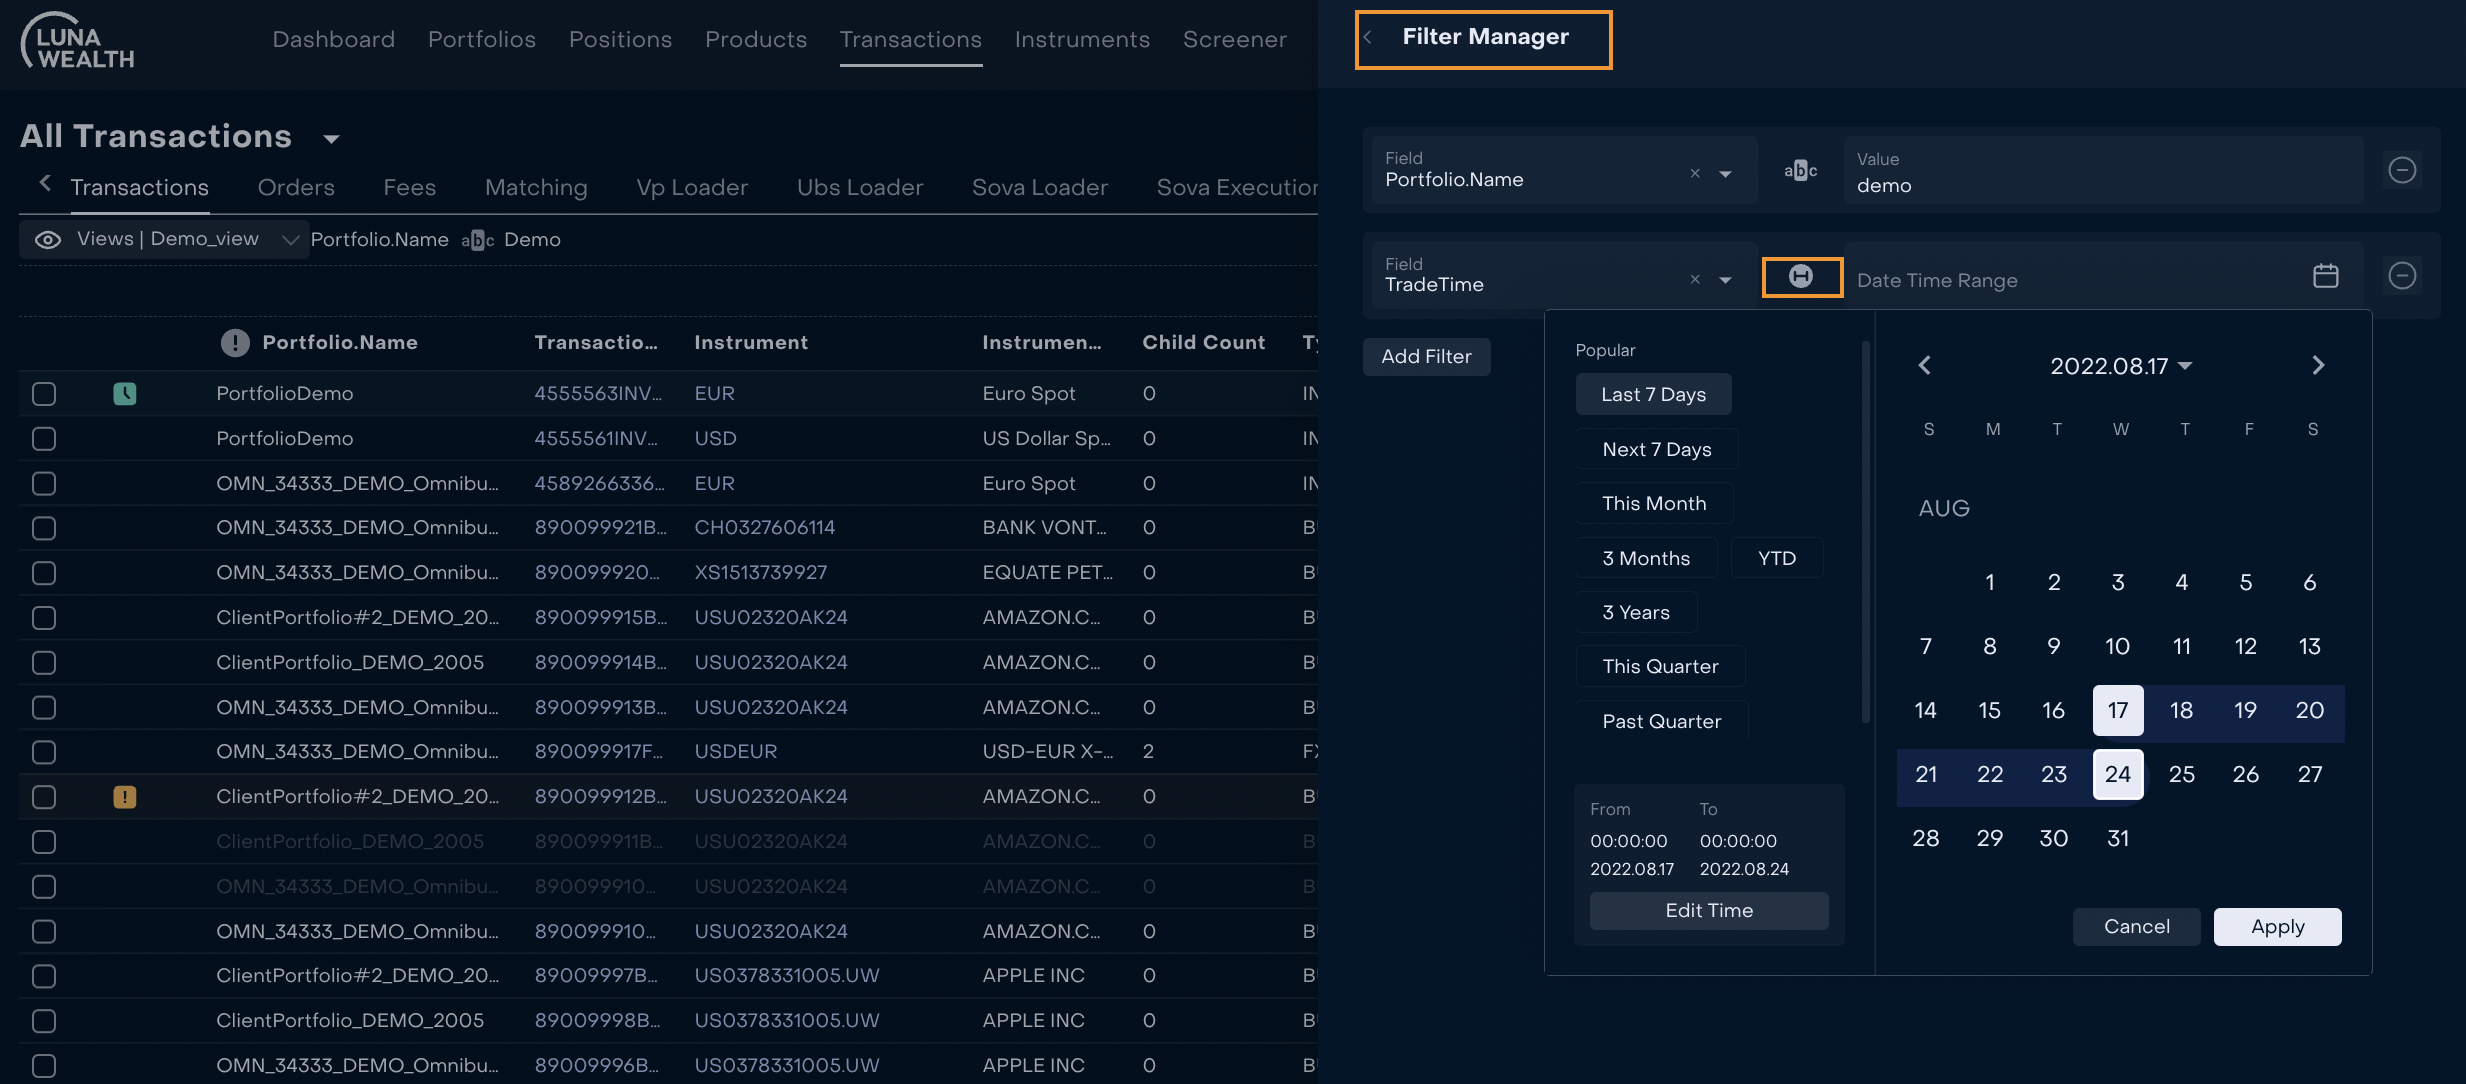Expand the All Transactions dropdown
Image resolution: width=2466 pixels, height=1084 pixels.
point(332,139)
